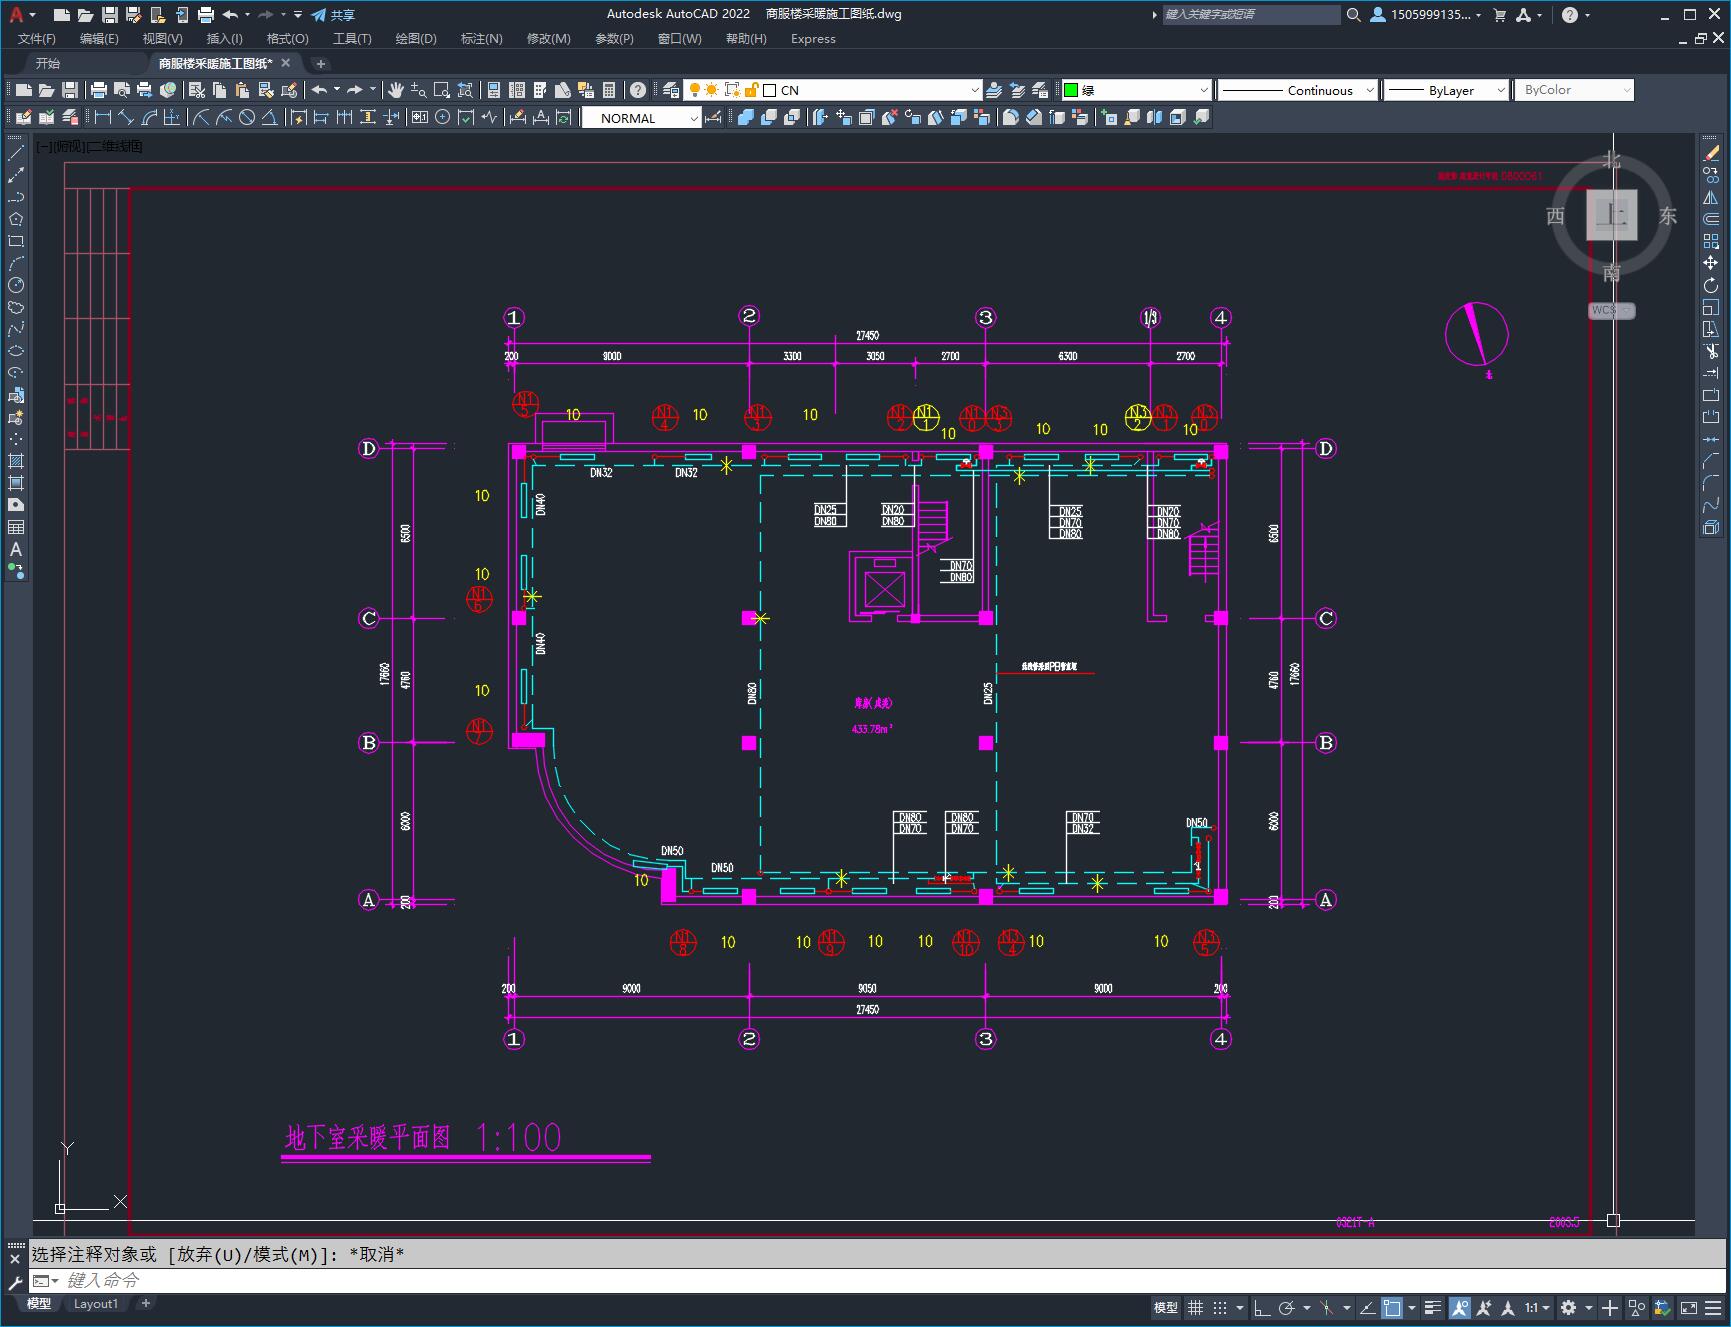
Task: Add a new layout with plus
Action: point(146,1303)
